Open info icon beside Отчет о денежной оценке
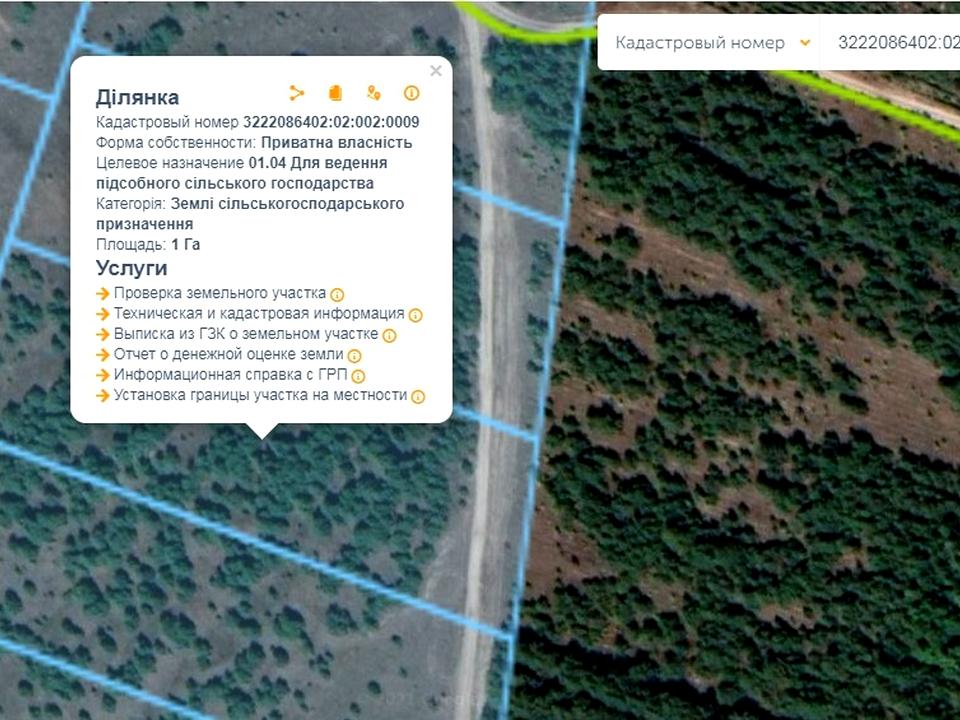 (354, 356)
